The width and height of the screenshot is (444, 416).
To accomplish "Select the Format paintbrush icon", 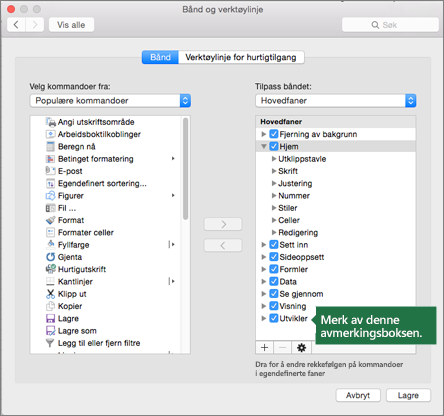I will pos(50,220).
